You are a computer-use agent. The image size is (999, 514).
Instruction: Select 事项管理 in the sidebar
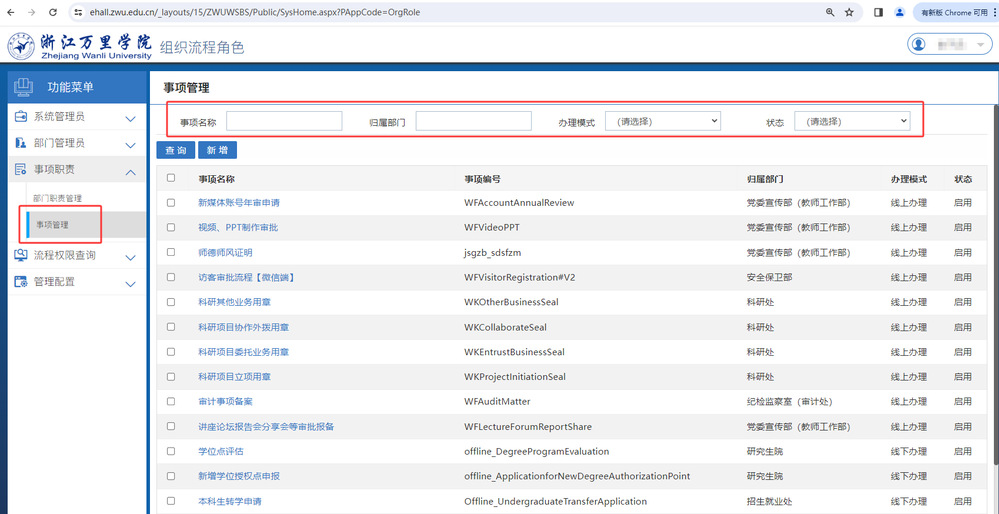point(53,225)
